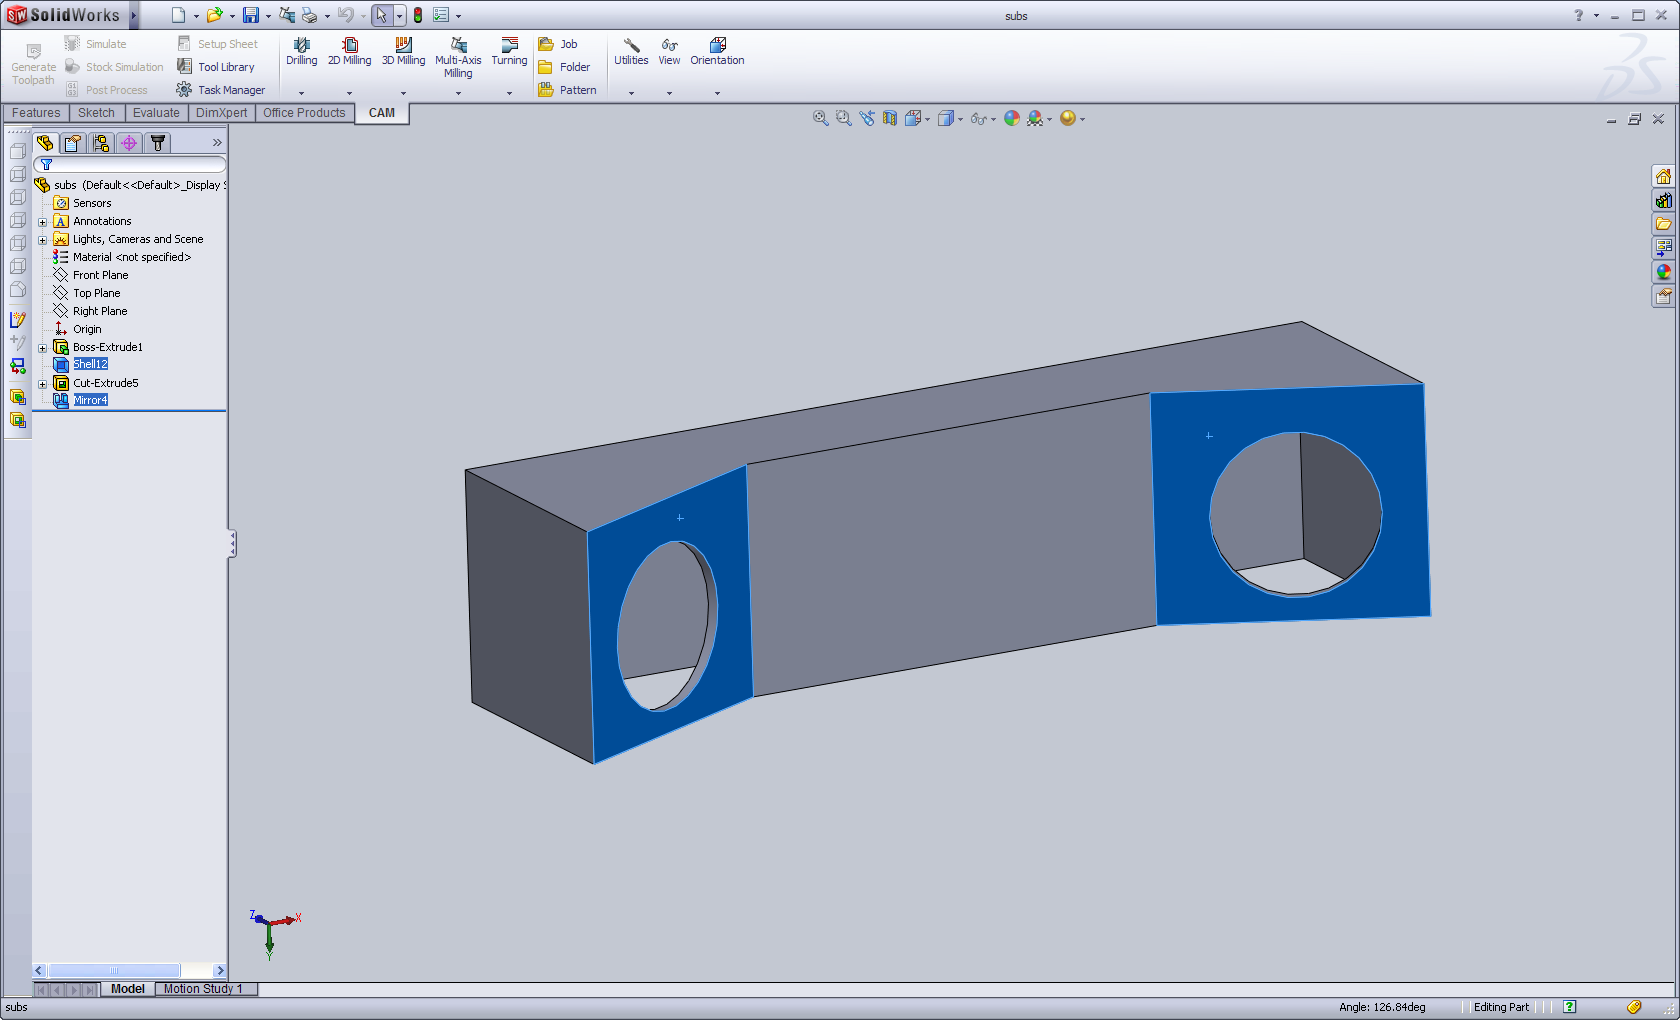1680x1020 pixels.
Task: Click the Edit Appearance color ball
Action: click(x=1012, y=118)
